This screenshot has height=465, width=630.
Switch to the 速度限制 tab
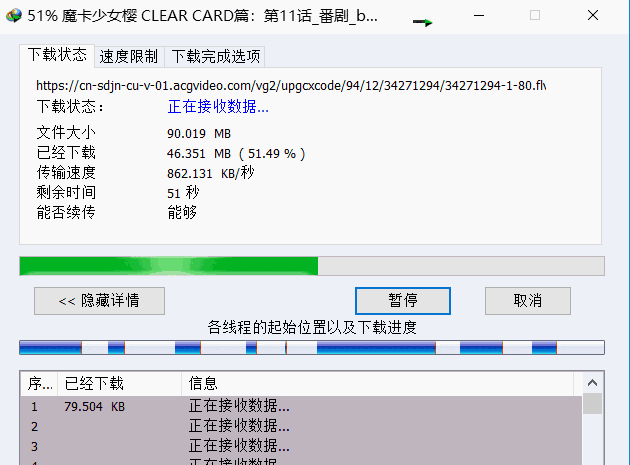click(129, 56)
